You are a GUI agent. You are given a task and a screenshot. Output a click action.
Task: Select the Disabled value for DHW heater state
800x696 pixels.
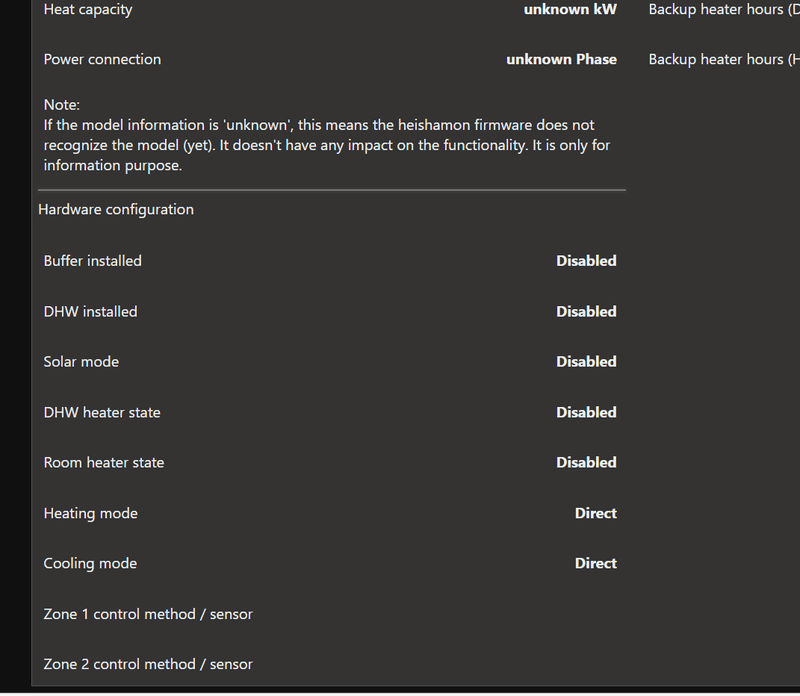[586, 413]
